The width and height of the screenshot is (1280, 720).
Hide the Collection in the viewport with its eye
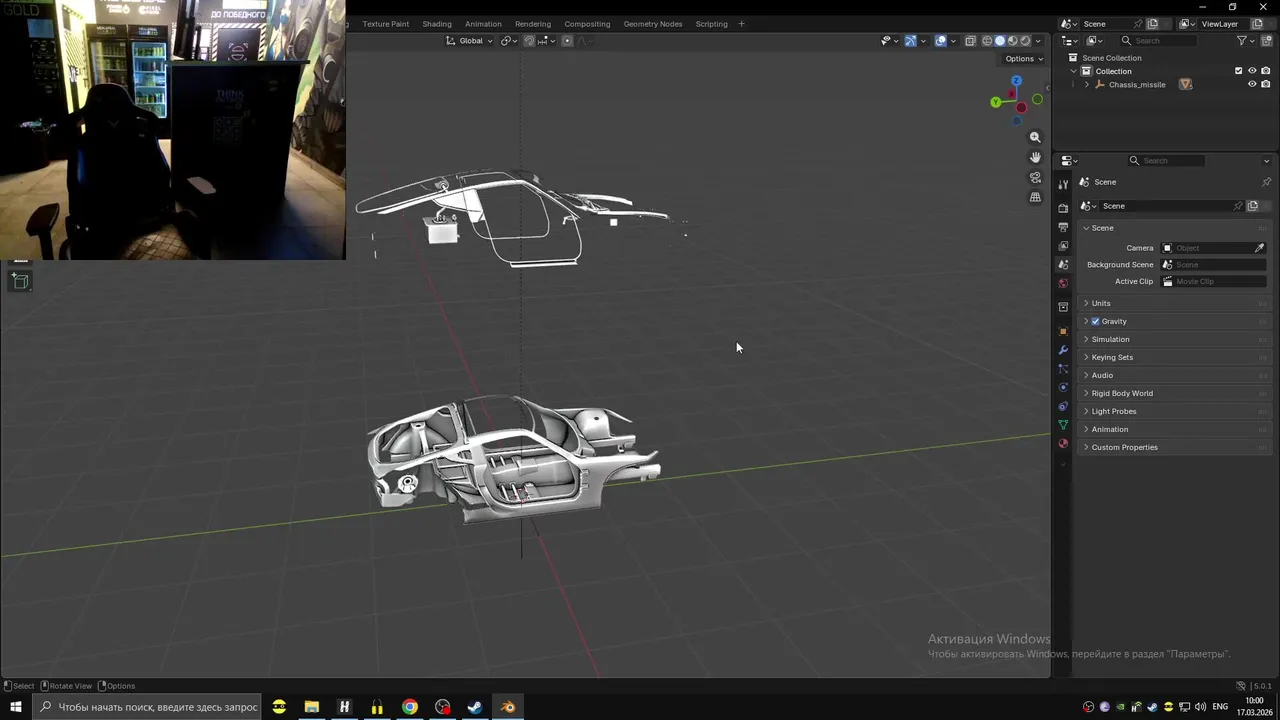point(1252,71)
